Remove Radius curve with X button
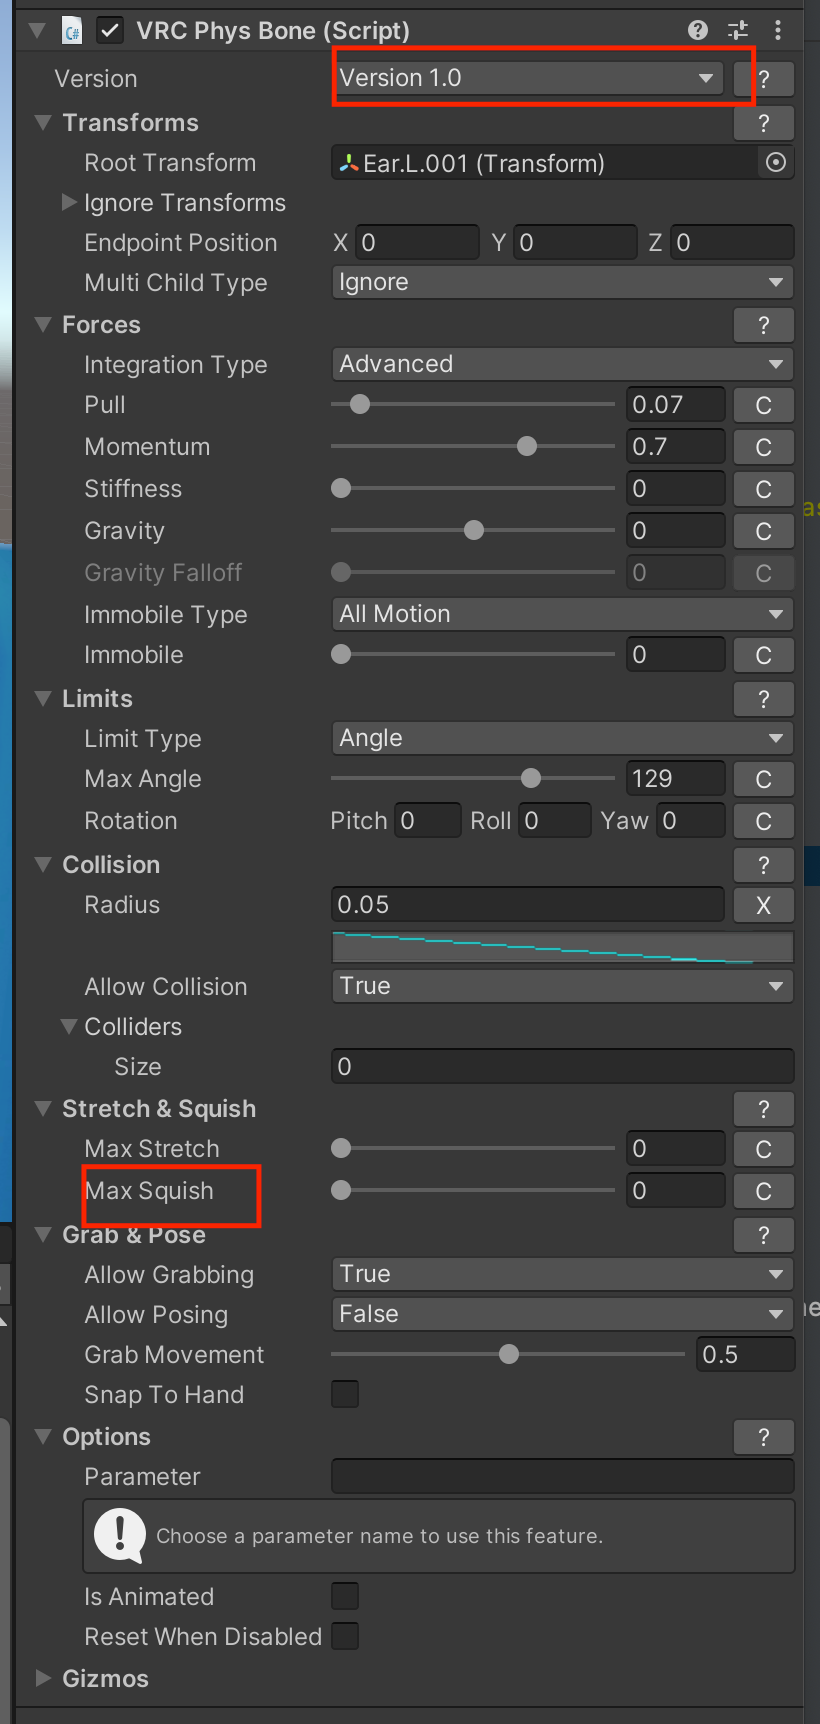Viewport: 820px width, 1724px height. (x=764, y=905)
